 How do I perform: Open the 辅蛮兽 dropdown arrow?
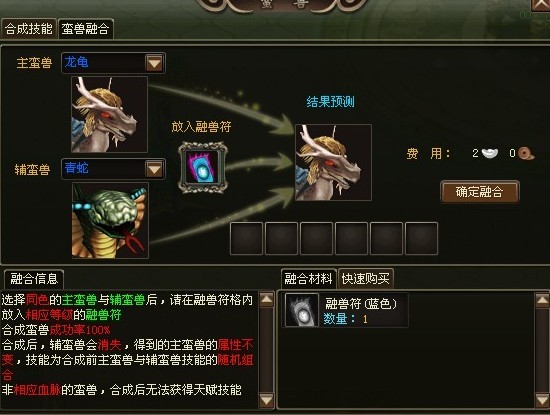[154, 169]
